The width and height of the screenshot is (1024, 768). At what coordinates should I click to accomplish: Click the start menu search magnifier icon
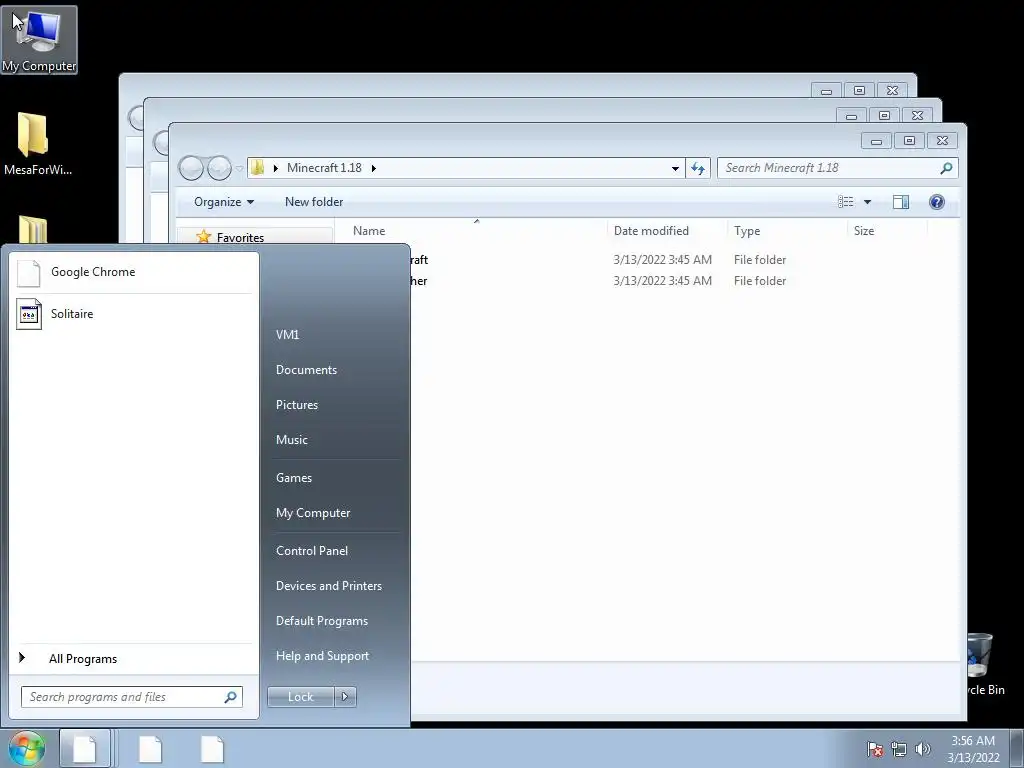tap(231, 697)
